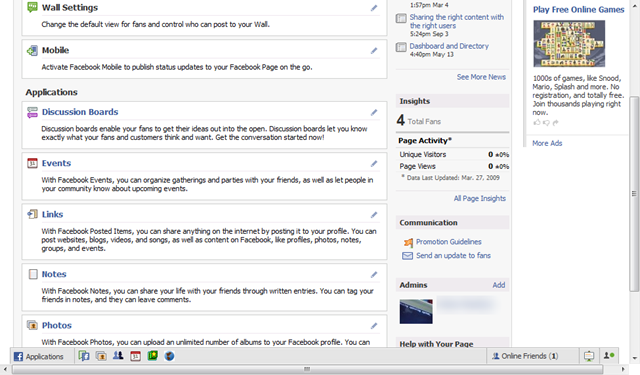This screenshot has width=640, height=375.
Task: Click Add next to Admins
Action: click(499, 285)
